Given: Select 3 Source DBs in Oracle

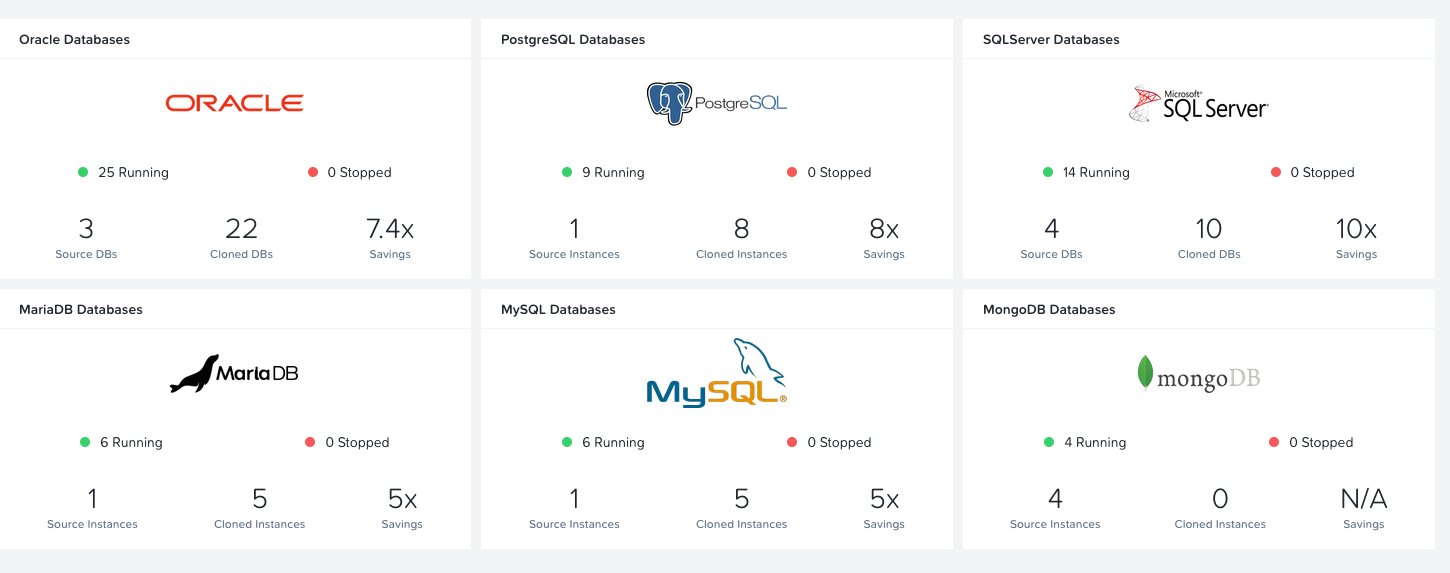Looking at the screenshot, I should (x=86, y=238).
